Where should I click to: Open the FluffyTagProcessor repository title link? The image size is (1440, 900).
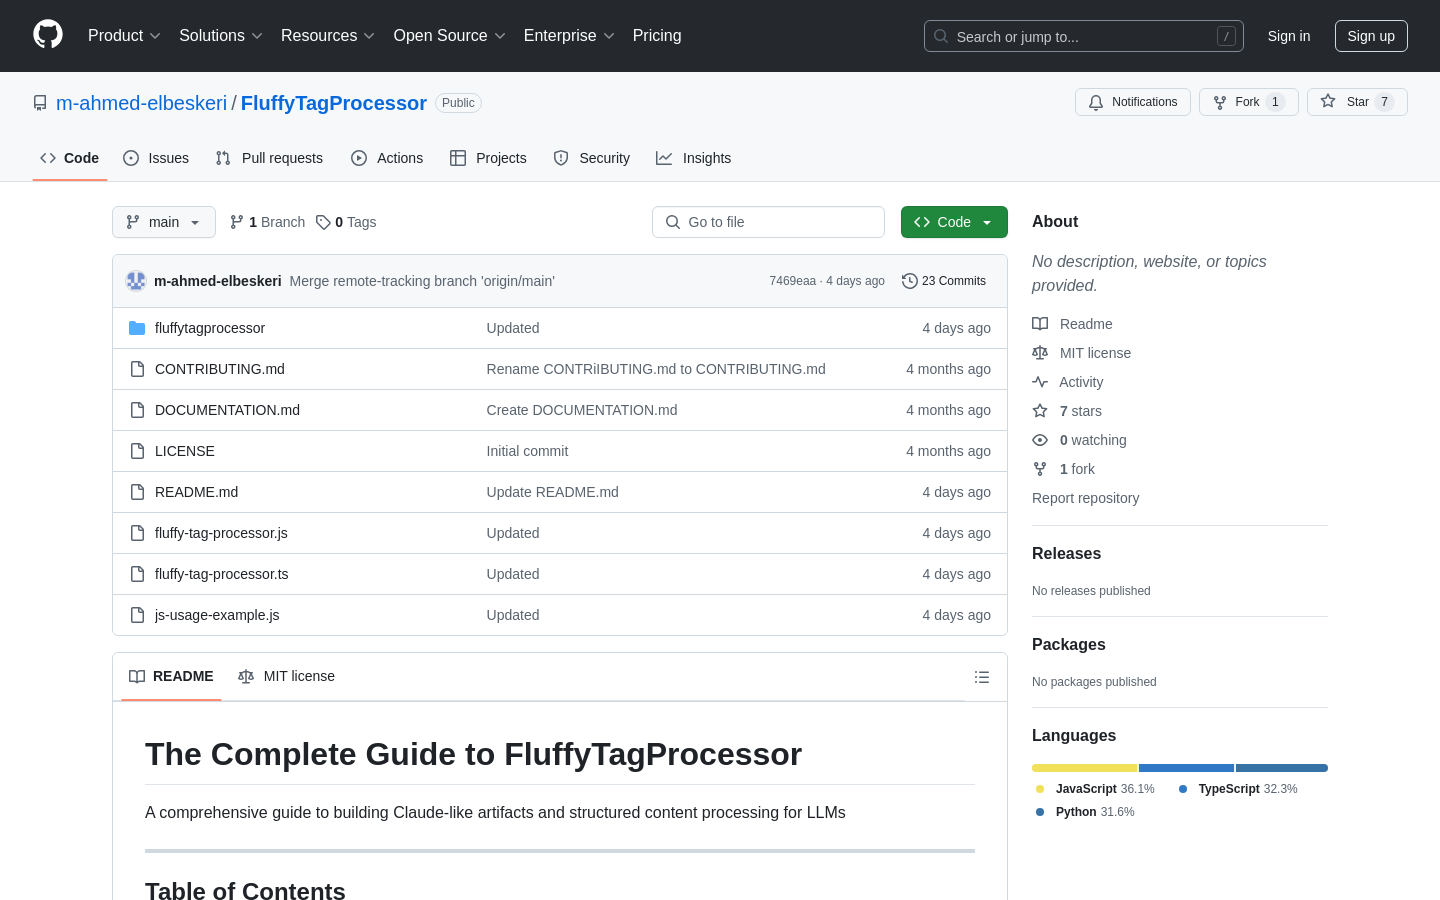pyautogui.click(x=334, y=103)
